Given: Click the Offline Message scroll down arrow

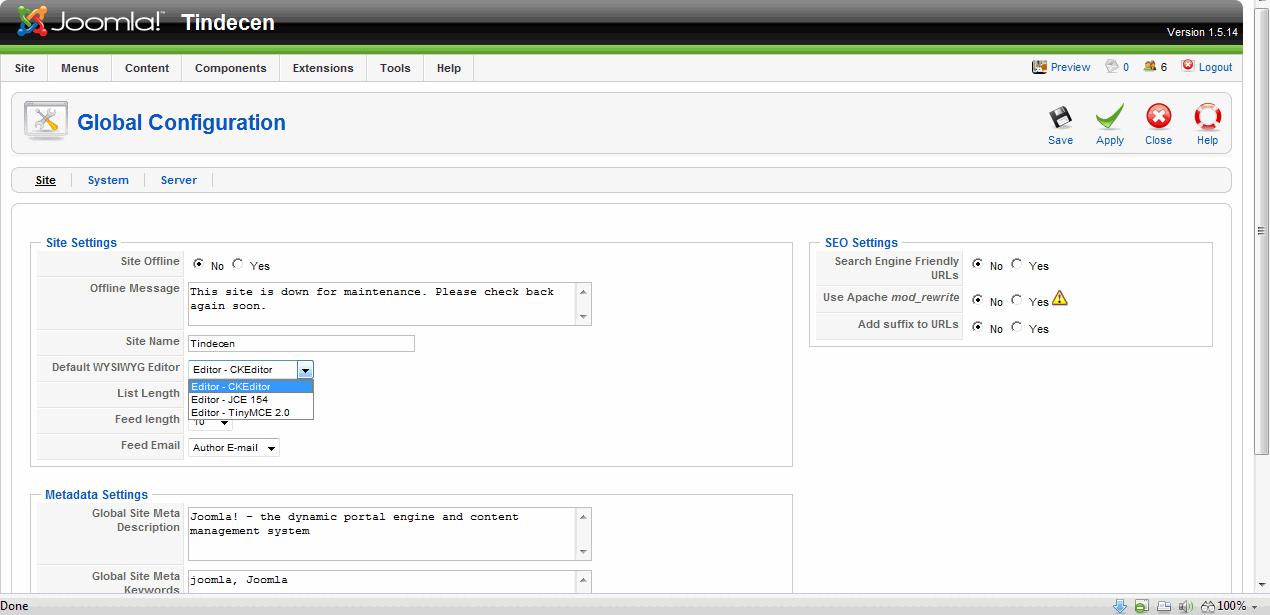Looking at the screenshot, I should pos(584,317).
